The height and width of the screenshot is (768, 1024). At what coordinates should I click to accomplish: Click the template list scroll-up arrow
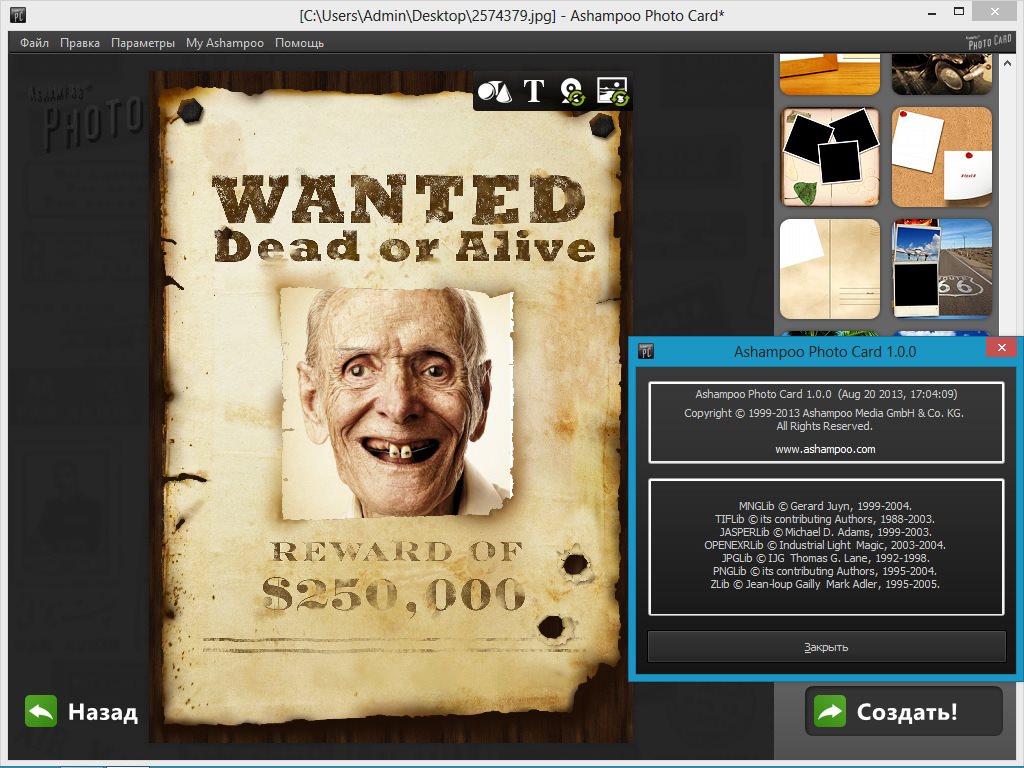click(1007, 64)
